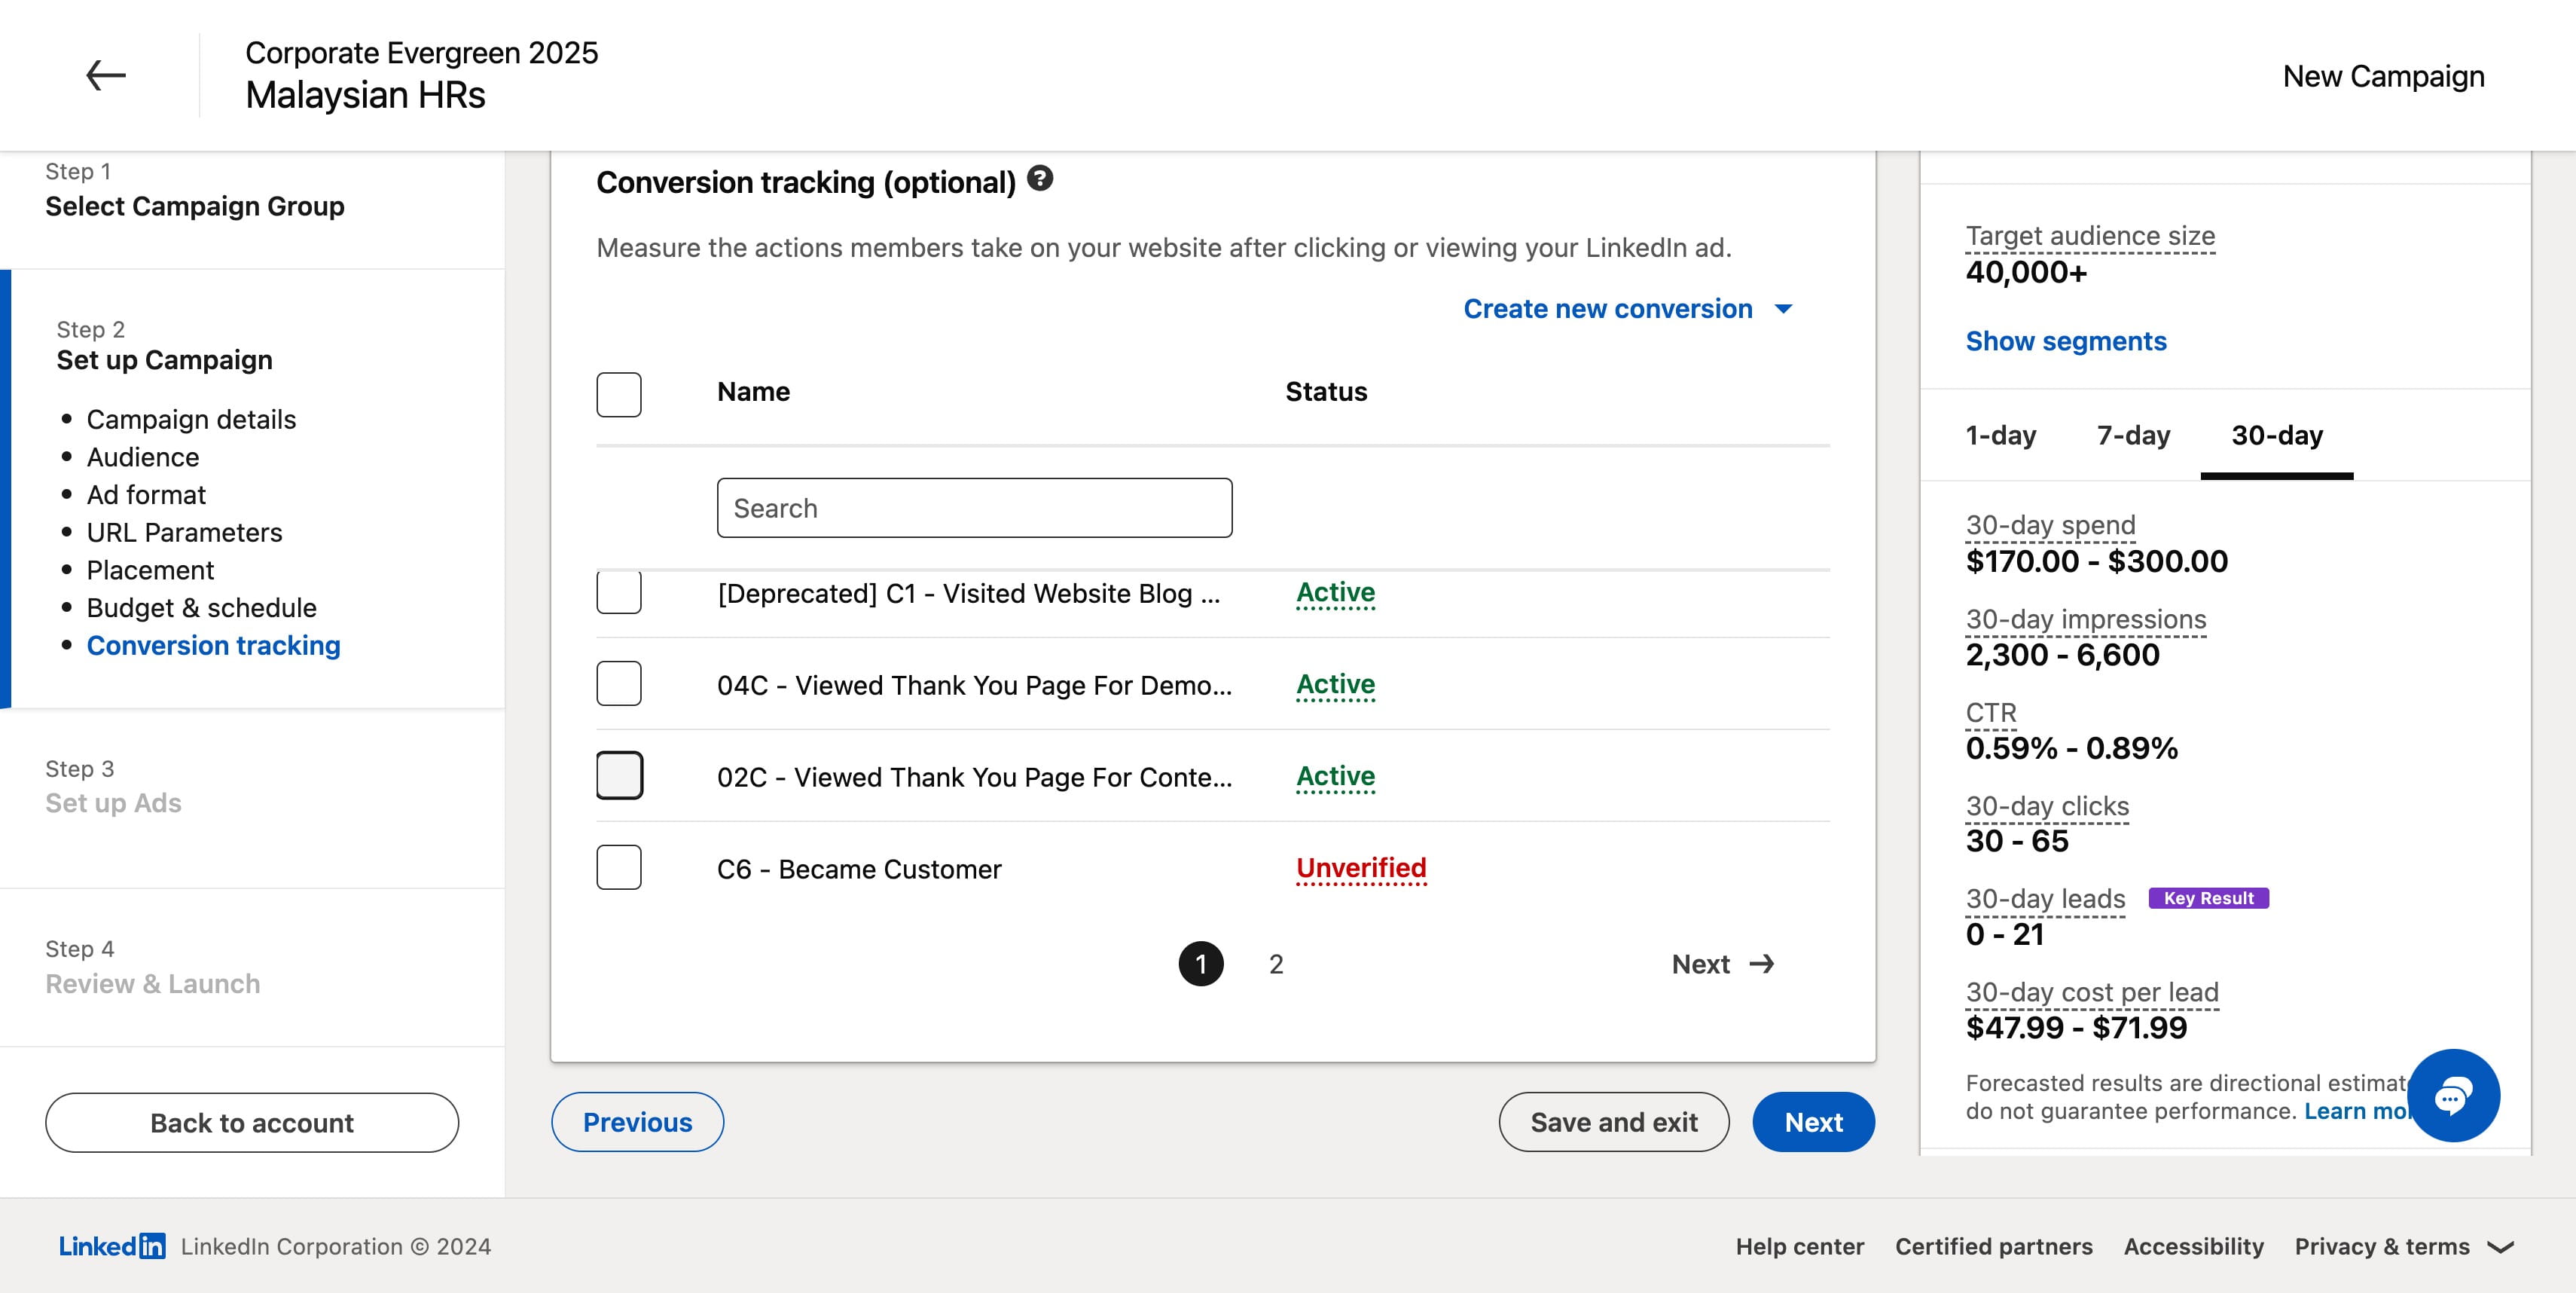The width and height of the screenshot is (2576, 1293).
Task: Tick the 04C Viewed Thank You Page checkbox
Action: (619, 684)
